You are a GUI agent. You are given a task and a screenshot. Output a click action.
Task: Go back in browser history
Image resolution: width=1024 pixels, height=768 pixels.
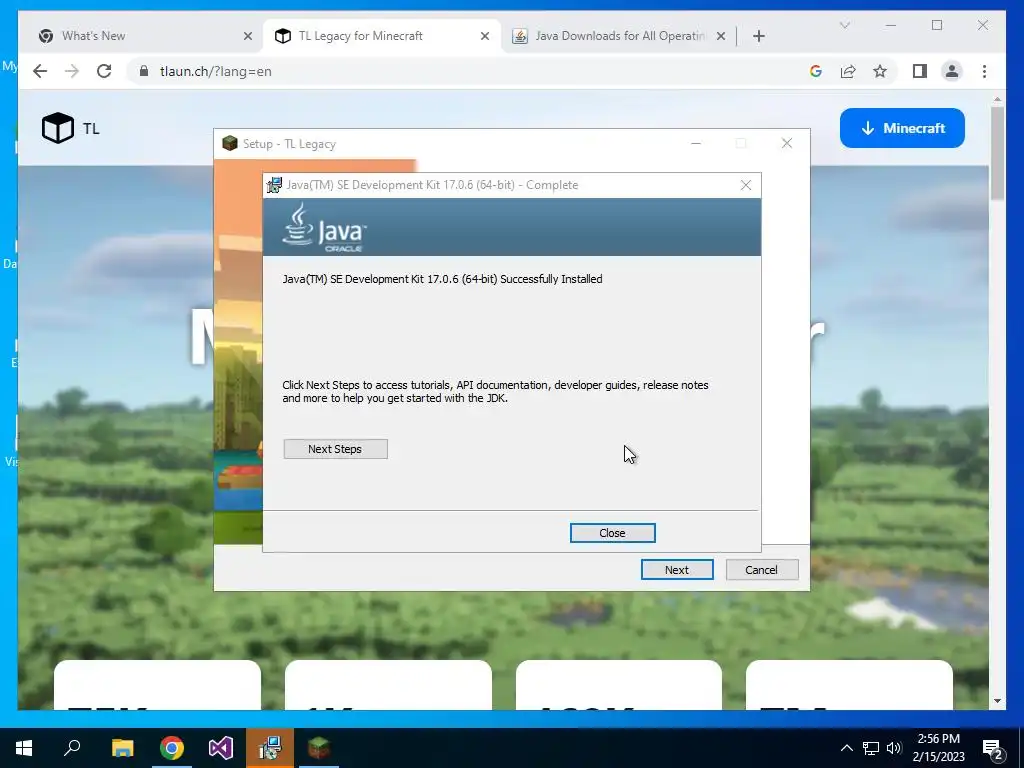[x=40, y=71]
